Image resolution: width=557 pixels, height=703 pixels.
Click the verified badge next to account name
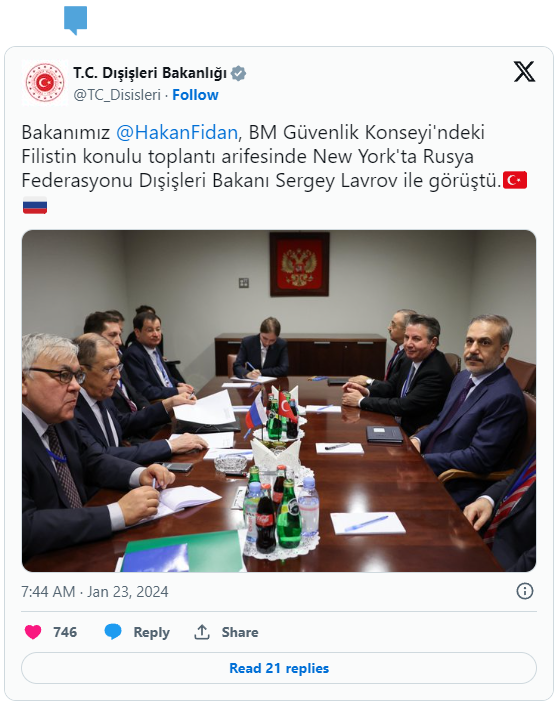tap(238, 73)
